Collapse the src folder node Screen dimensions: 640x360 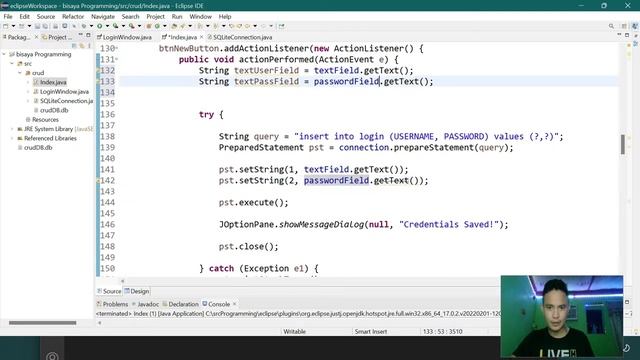(x=12, y=64)
